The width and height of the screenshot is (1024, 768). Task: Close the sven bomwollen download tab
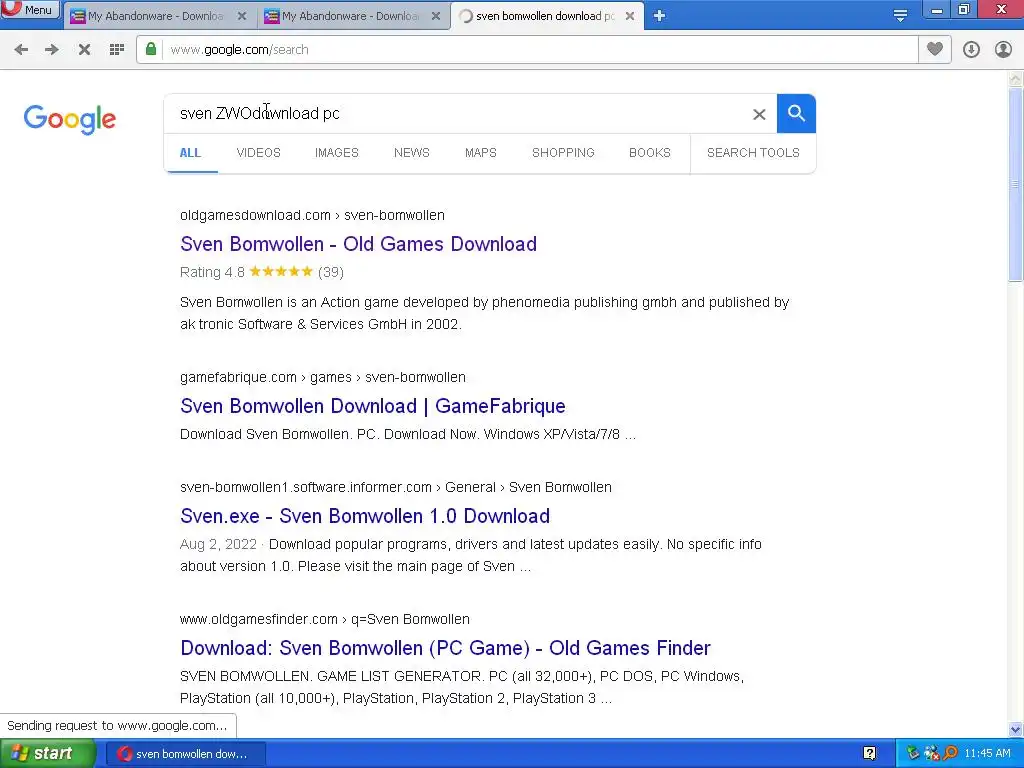pos(630,16)
